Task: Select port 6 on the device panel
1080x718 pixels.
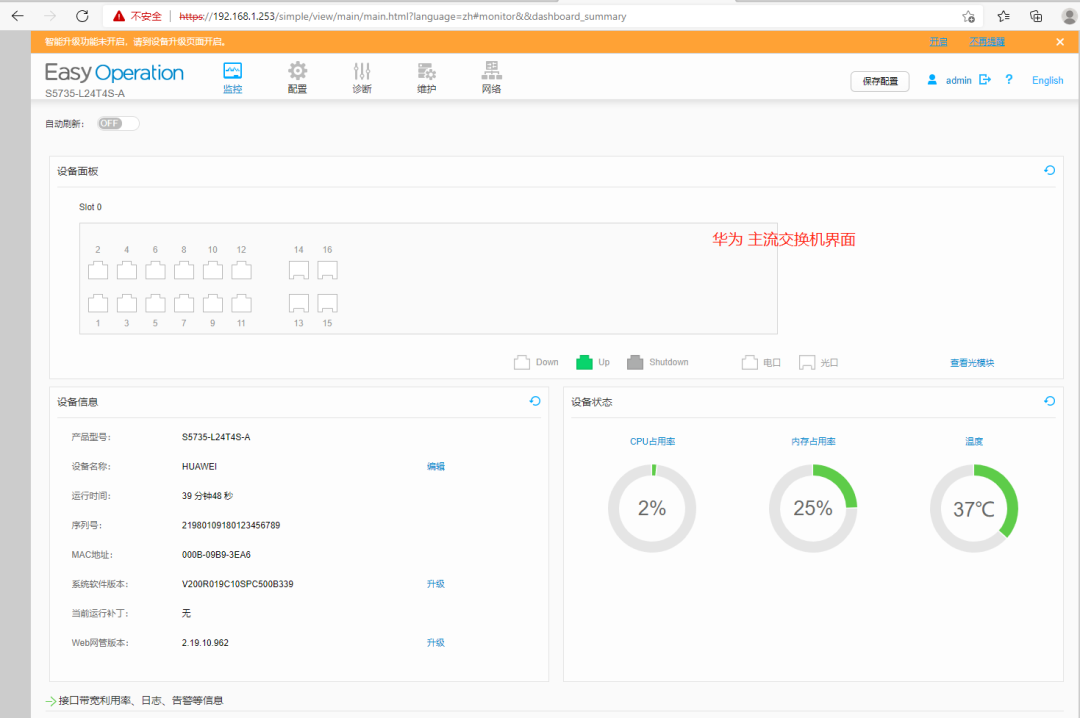Action: [155, 270]
